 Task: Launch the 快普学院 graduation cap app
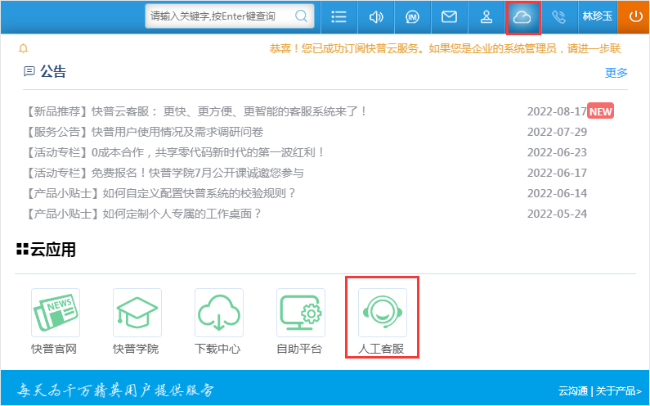tap(136, 320)
